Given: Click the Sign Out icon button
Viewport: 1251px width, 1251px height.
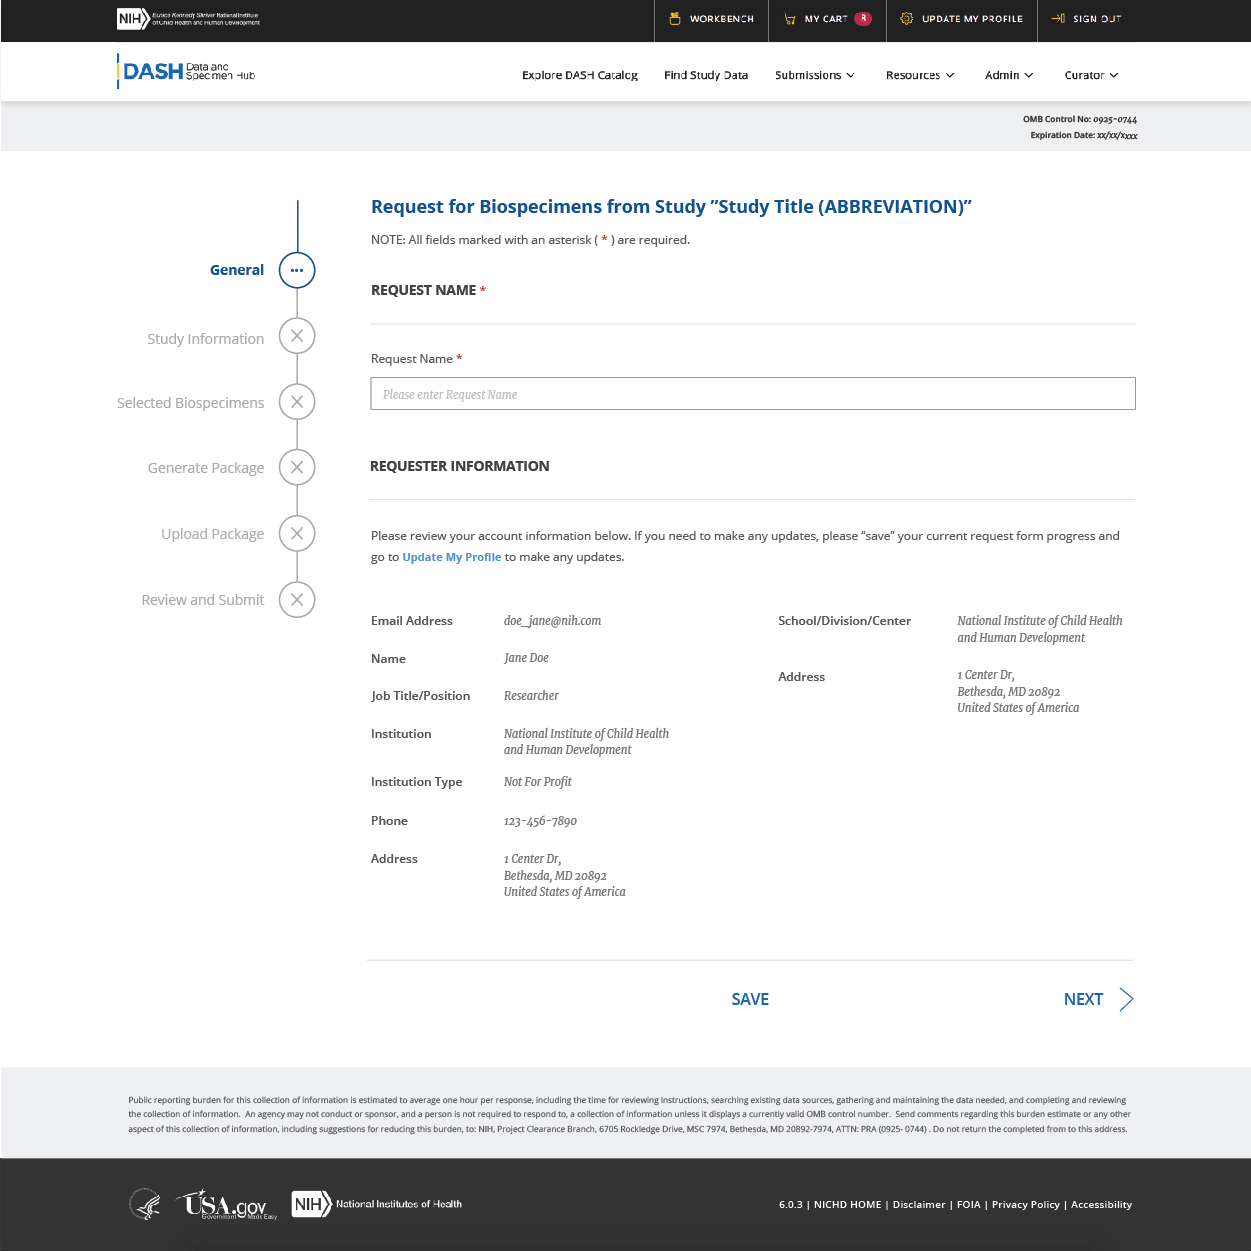Looking at the screenshot, I should click(x=1058, y=19).
